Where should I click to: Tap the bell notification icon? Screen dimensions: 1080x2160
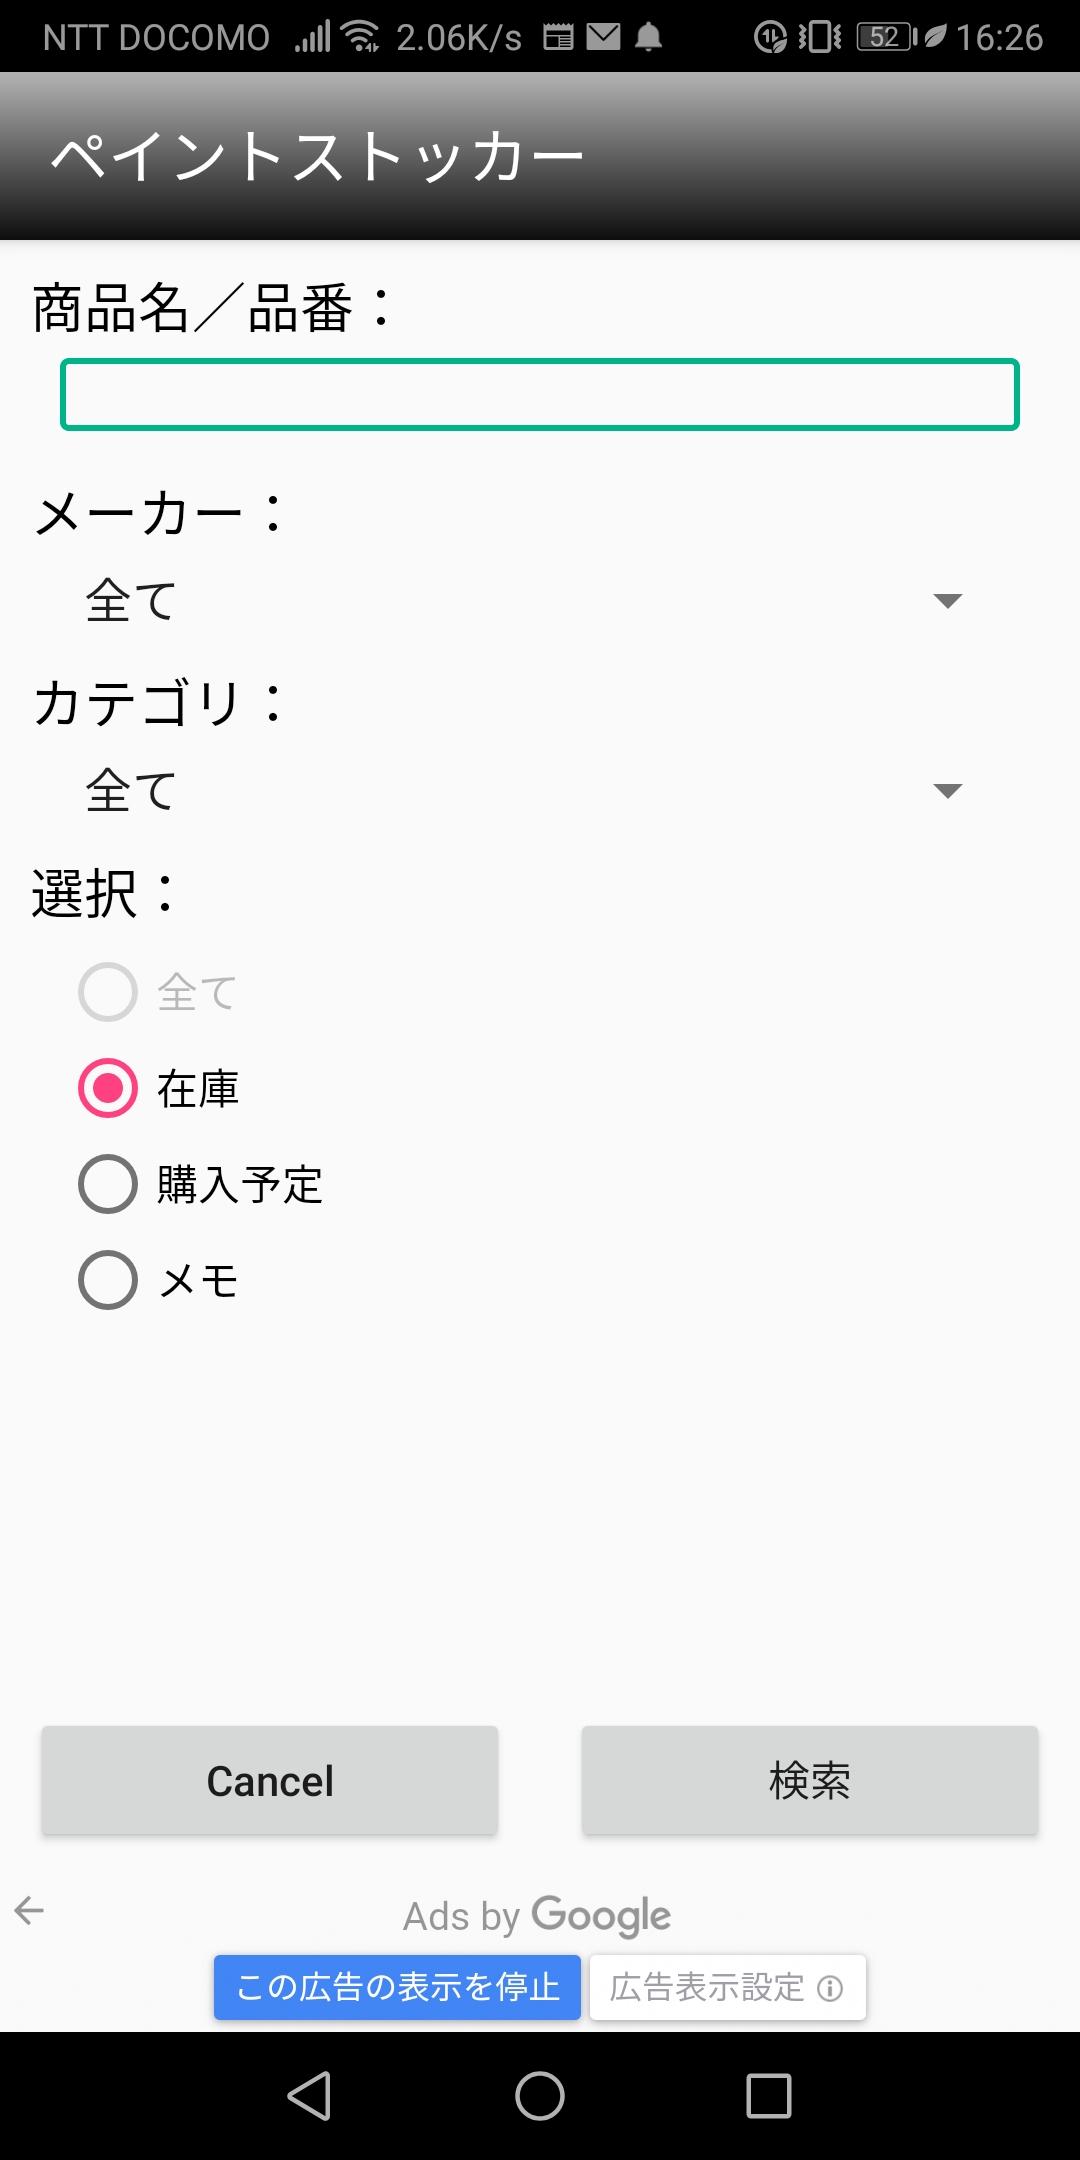point(649,38)
